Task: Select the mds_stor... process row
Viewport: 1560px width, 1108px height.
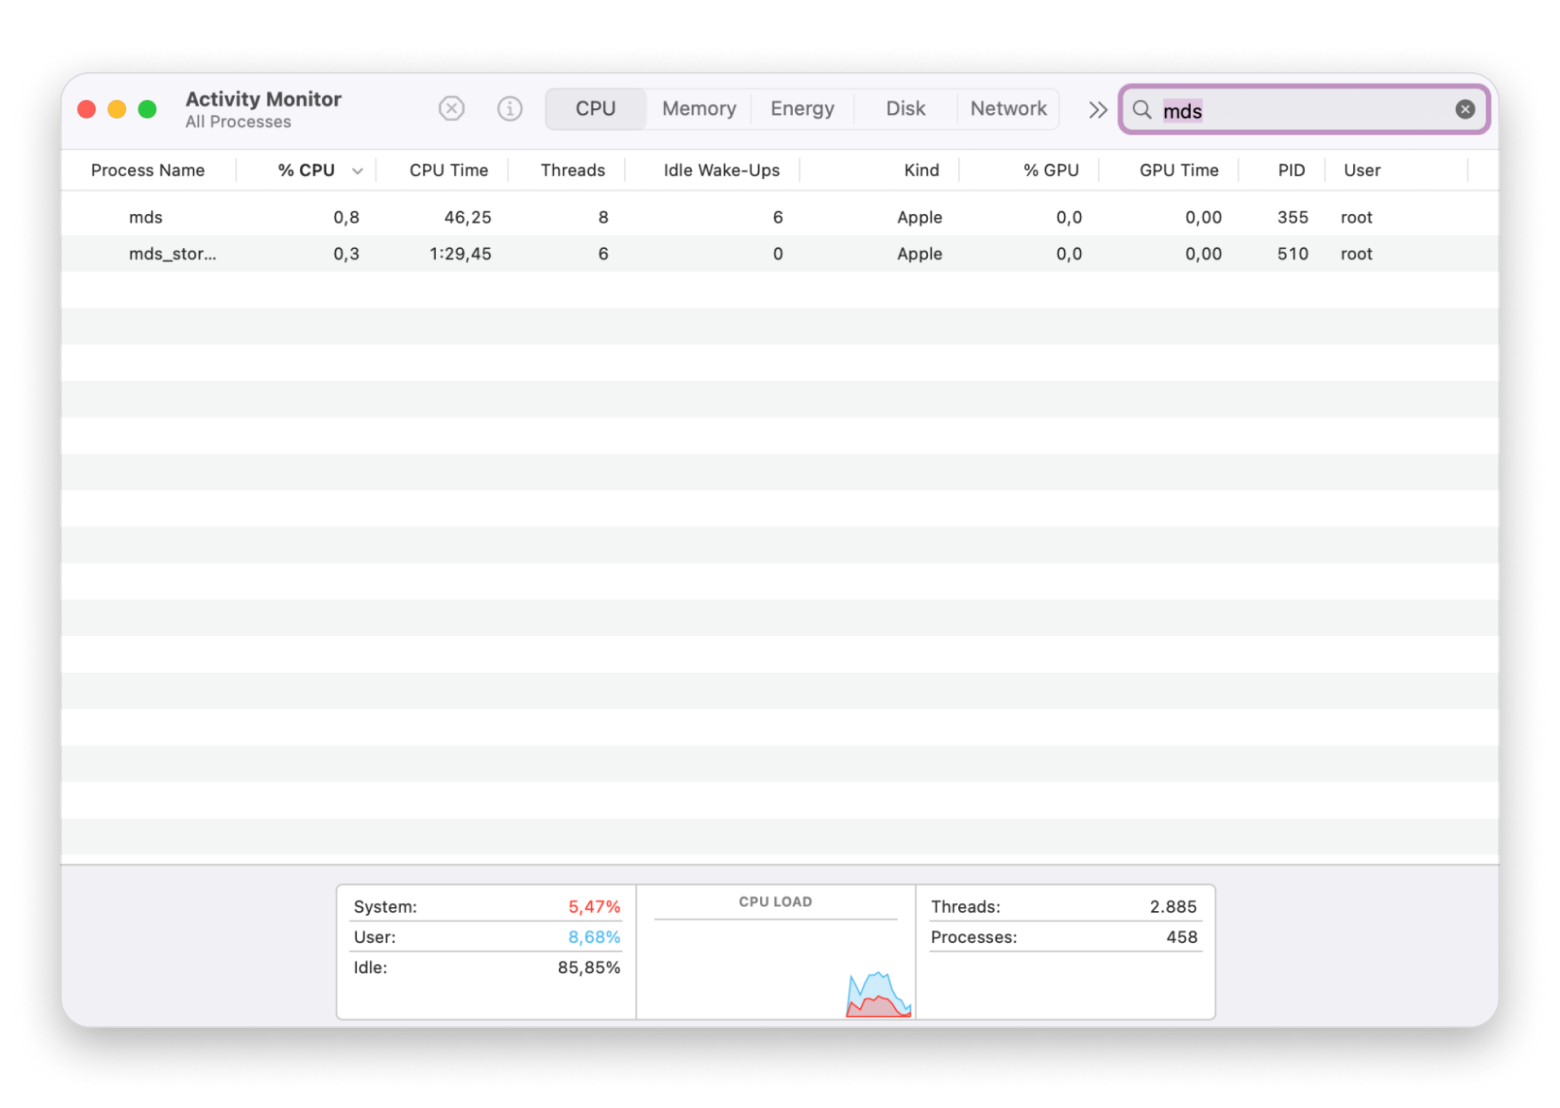Action: coord(780,254)
